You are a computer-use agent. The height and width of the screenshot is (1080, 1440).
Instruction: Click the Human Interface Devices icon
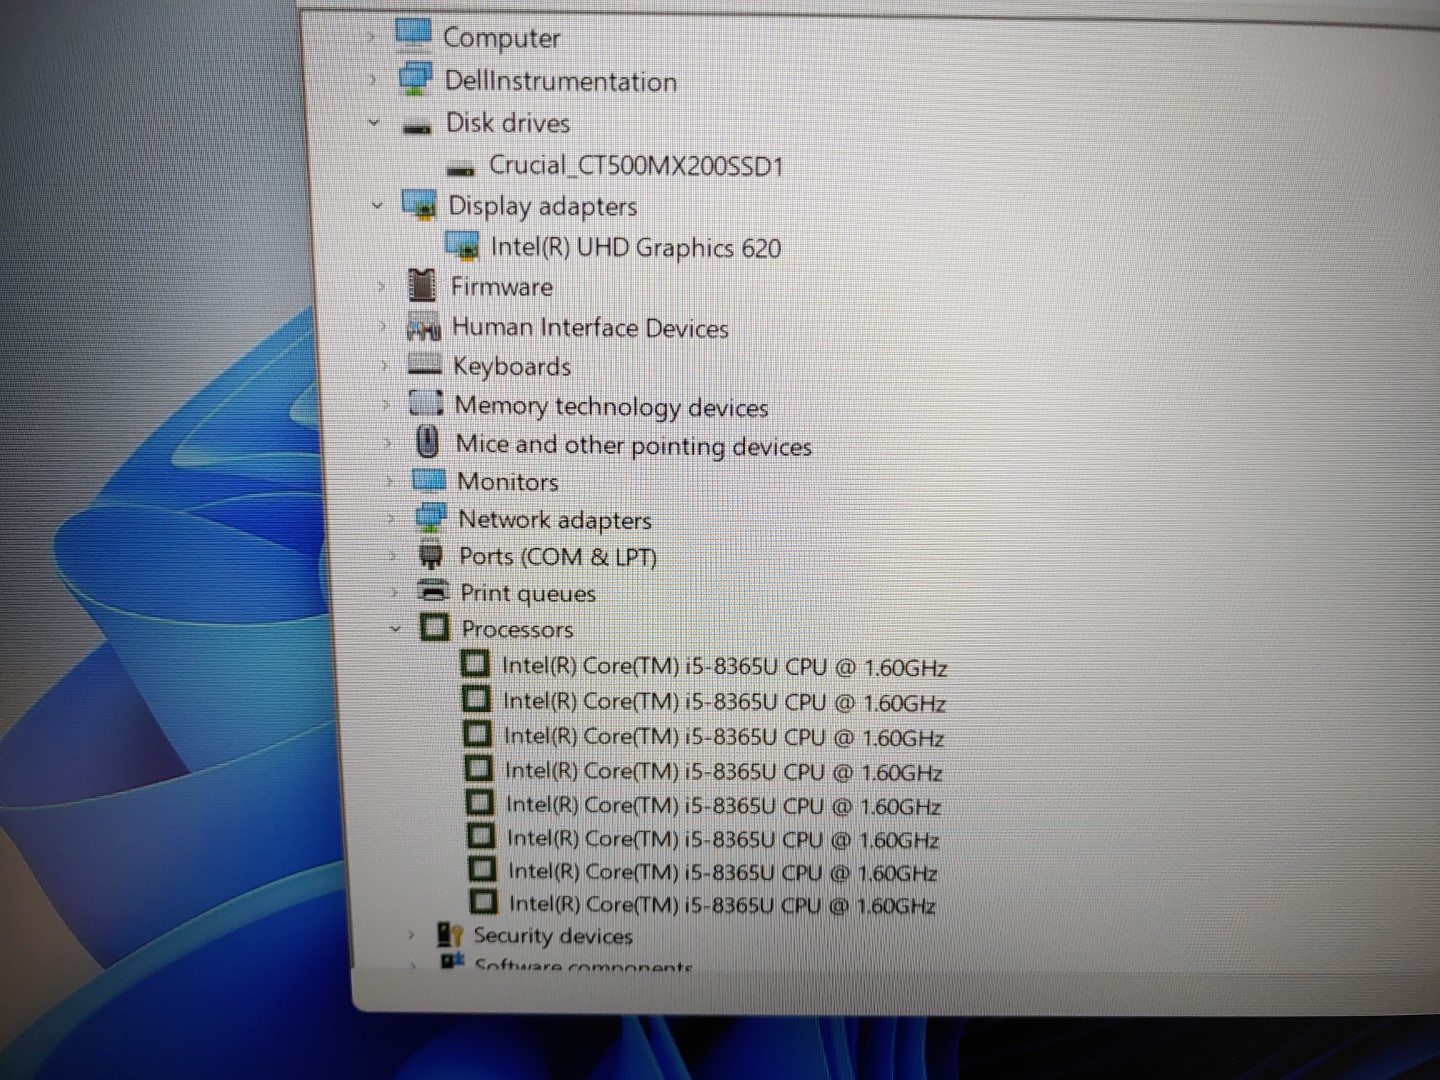pyautogui.click(x=424, y=327)
